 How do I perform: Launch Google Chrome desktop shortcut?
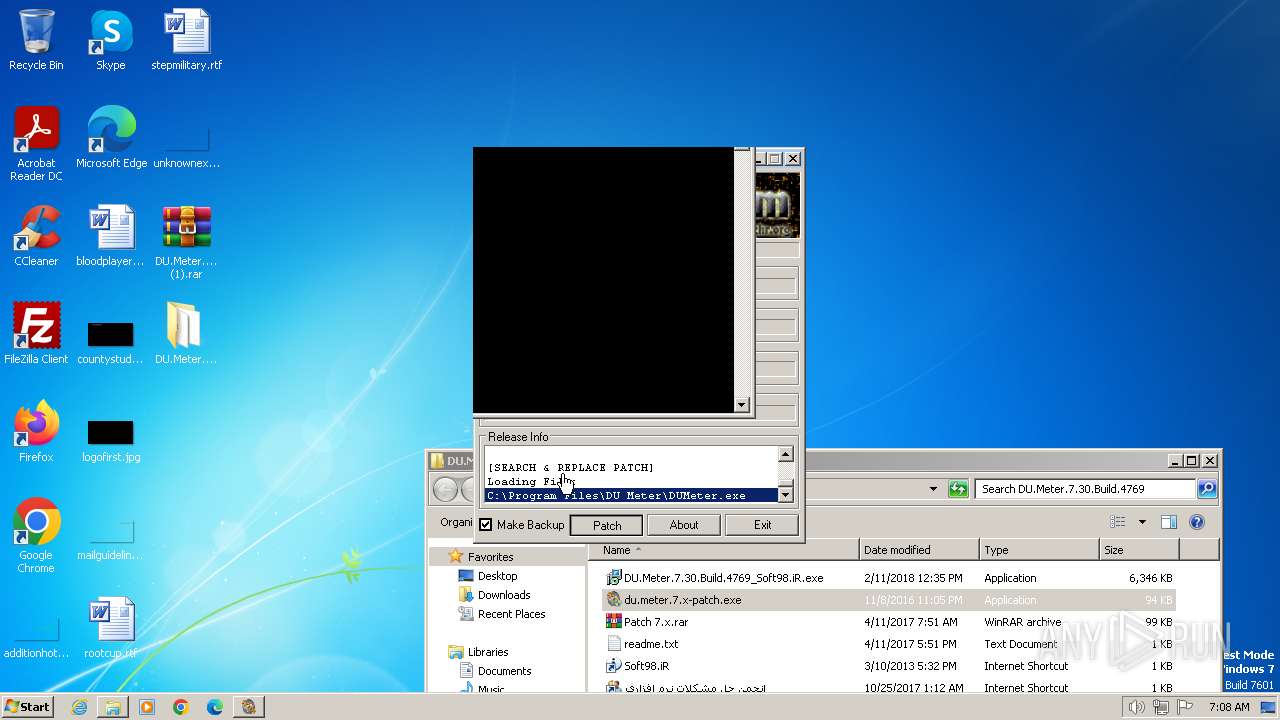[36, 535]
